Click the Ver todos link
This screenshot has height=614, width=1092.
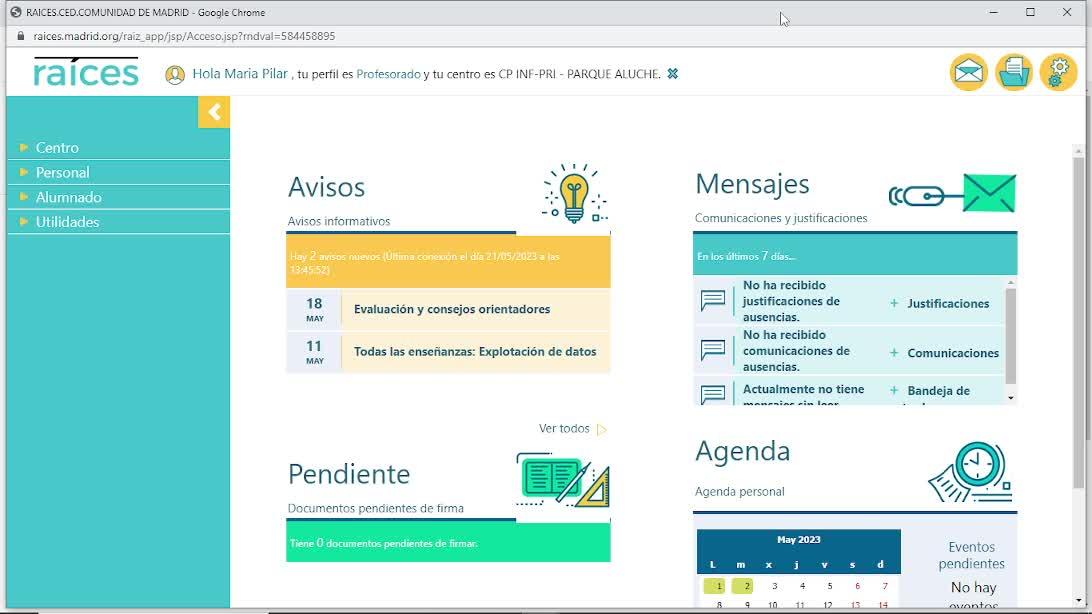coord(564,429)
